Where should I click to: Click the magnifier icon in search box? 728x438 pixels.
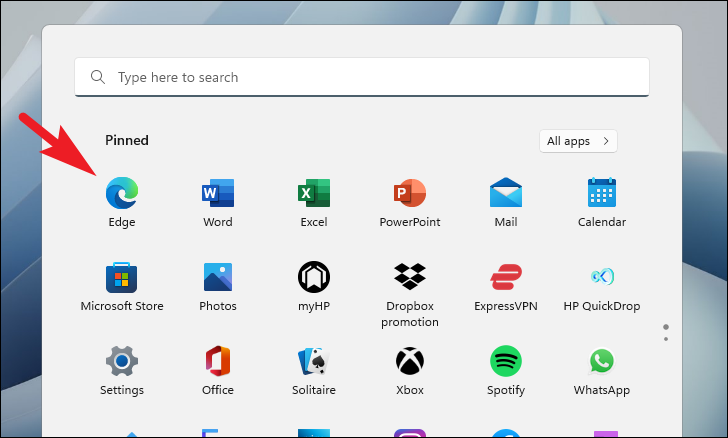click(x=98, y=77)
